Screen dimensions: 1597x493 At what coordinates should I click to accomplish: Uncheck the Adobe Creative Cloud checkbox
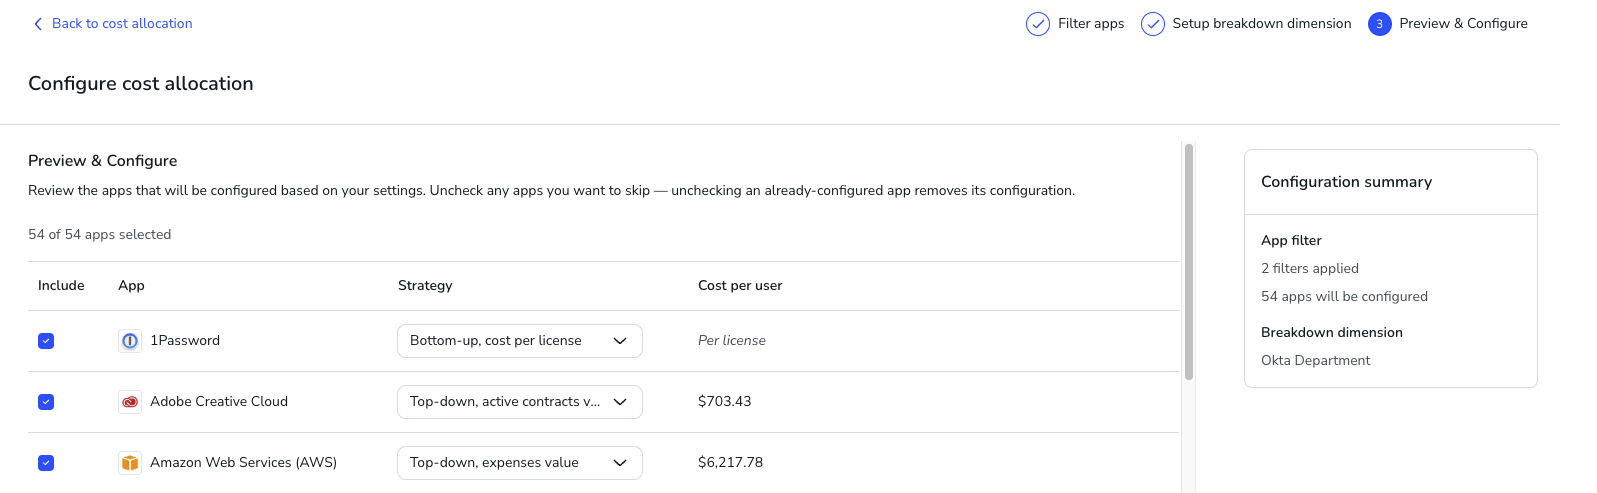tap(46, 402)
